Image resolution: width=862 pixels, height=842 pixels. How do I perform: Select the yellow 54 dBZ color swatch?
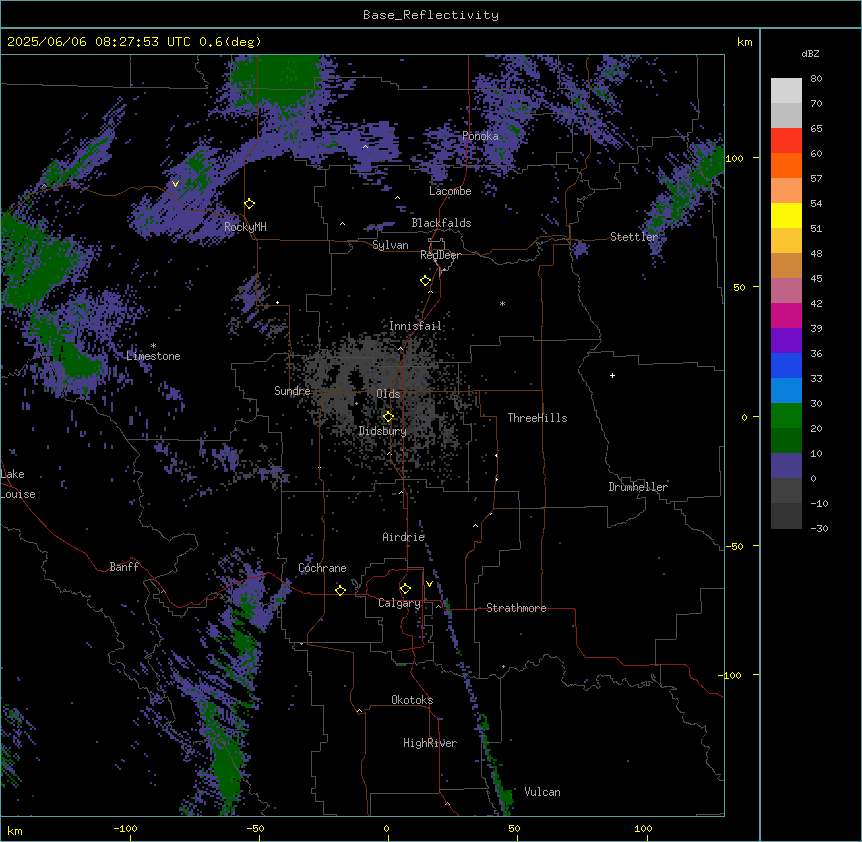(x=786, y=215)
